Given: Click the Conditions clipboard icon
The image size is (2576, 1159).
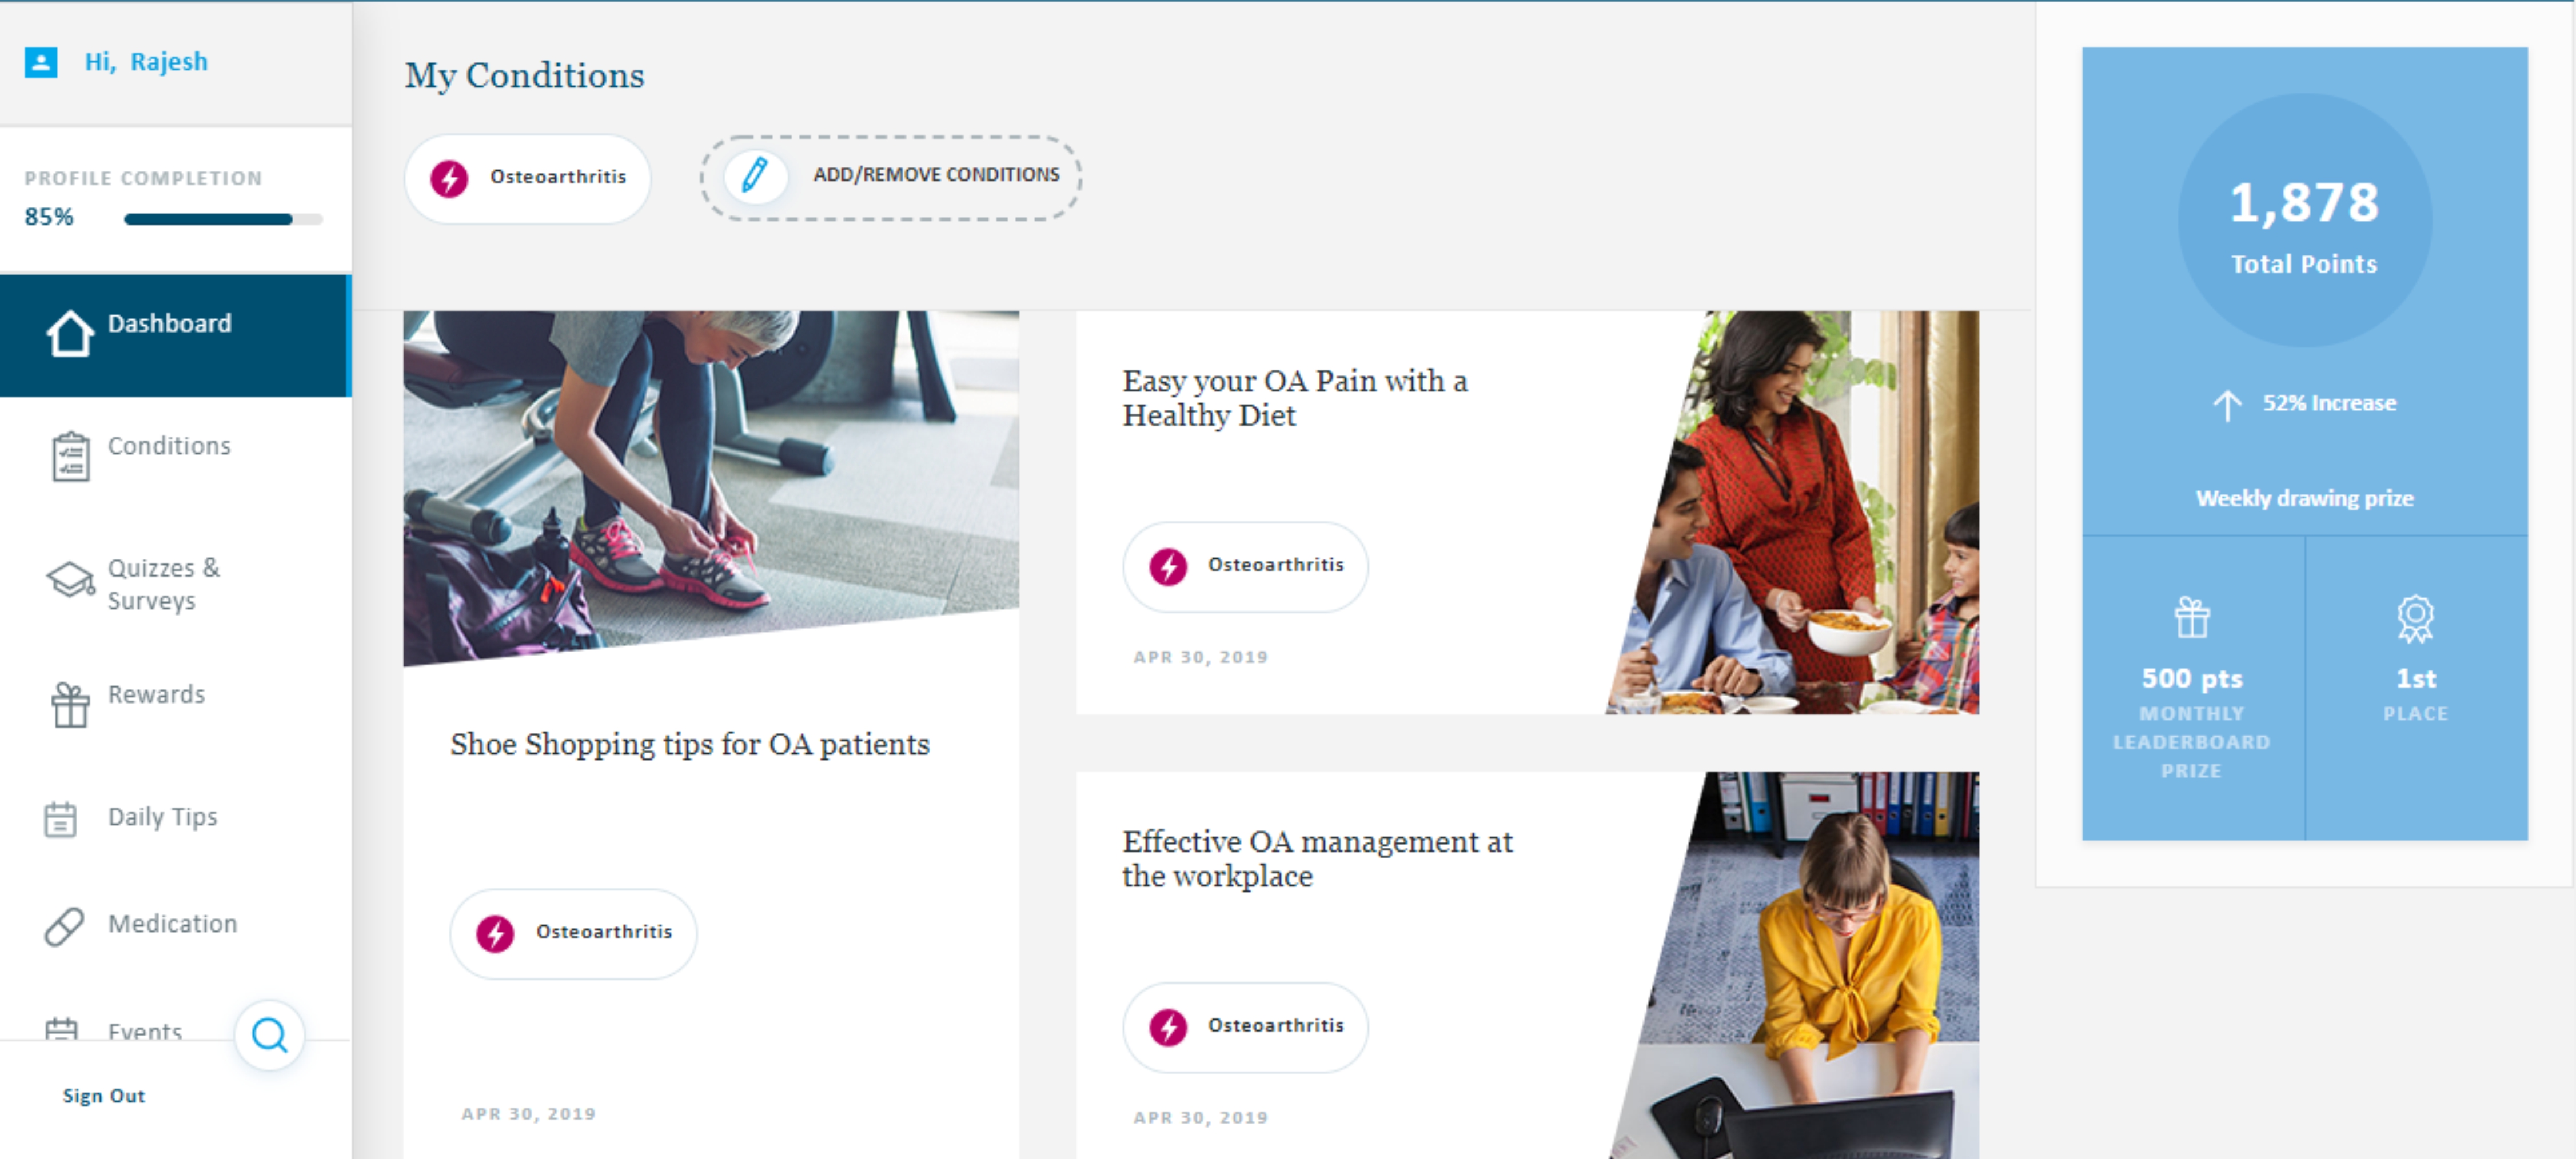Looking at the screenshot, I should click(70, 456).
